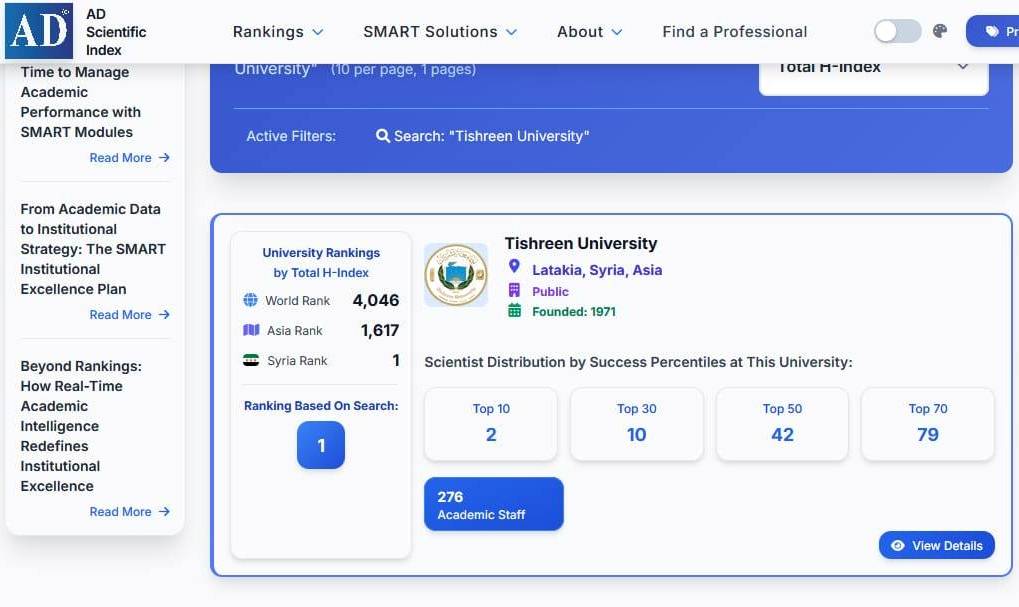Select Find a Professional in the navigation

coord(734,31)
